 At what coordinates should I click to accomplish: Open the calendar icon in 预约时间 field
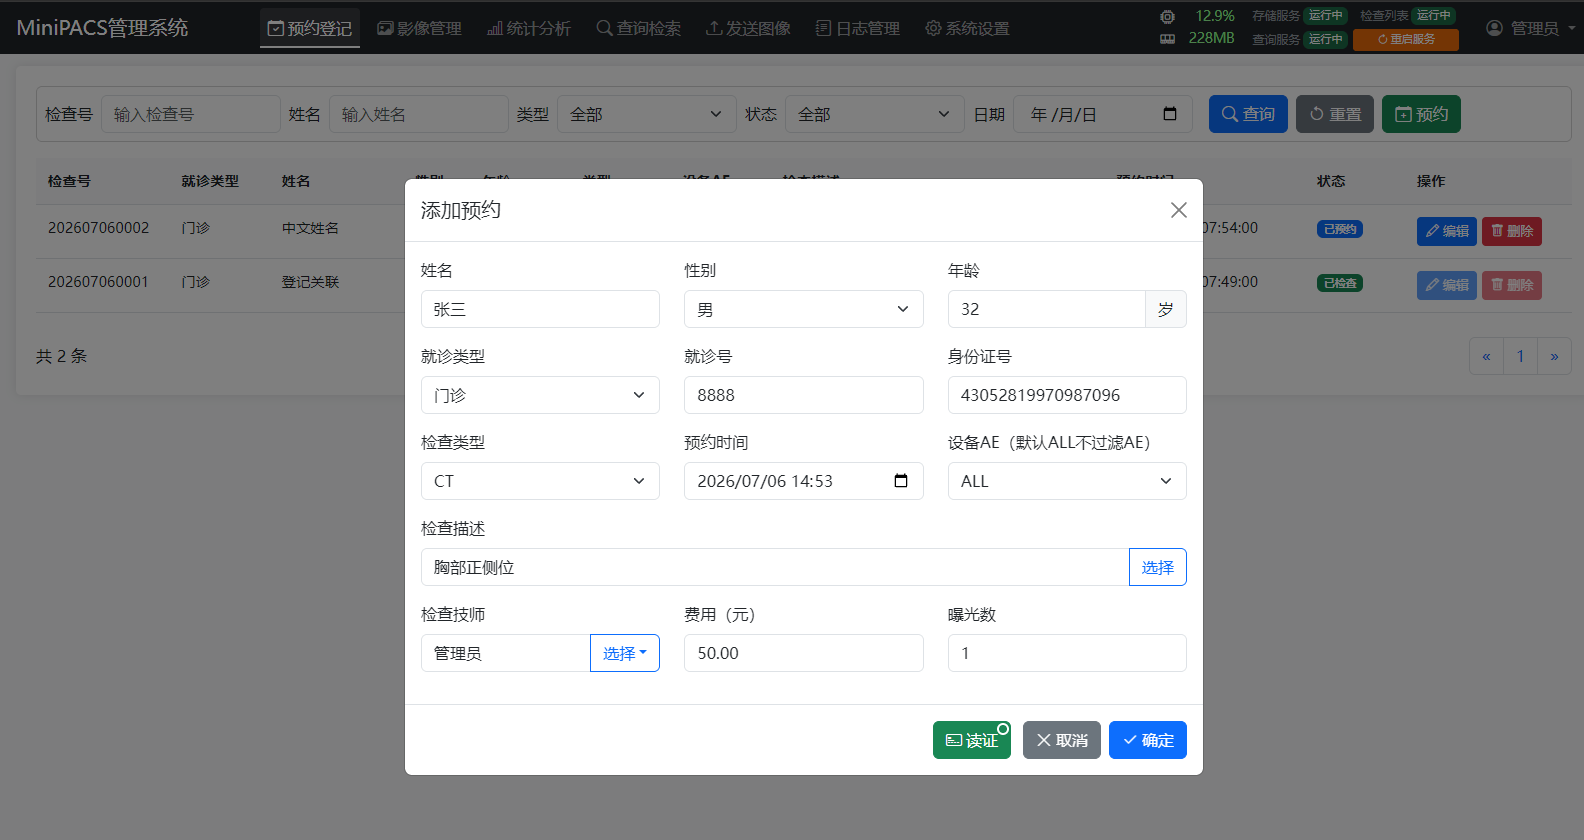pos(901,481)
